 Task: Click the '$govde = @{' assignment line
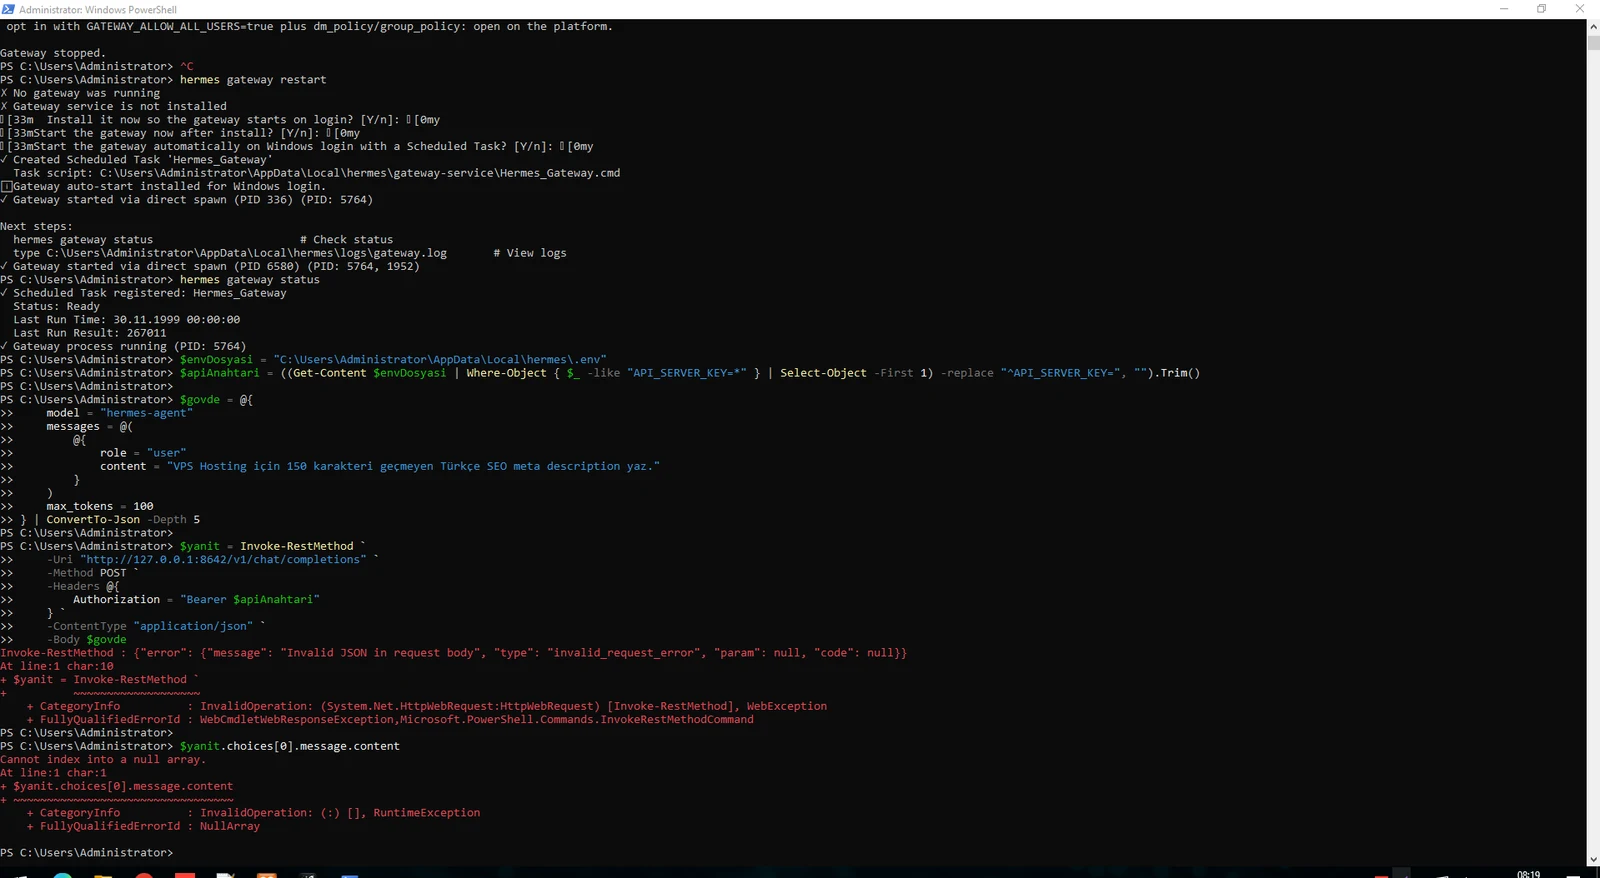pyautogui.click(x=216, y=400)
